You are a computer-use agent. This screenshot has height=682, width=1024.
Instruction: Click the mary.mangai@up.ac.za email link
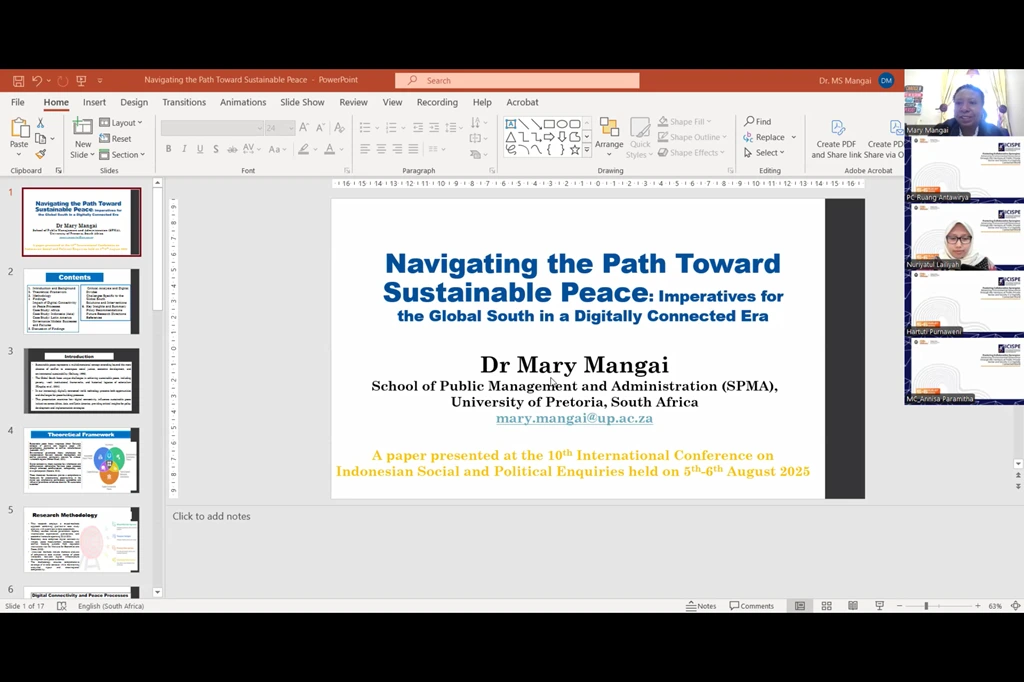(x=574, y=419)
